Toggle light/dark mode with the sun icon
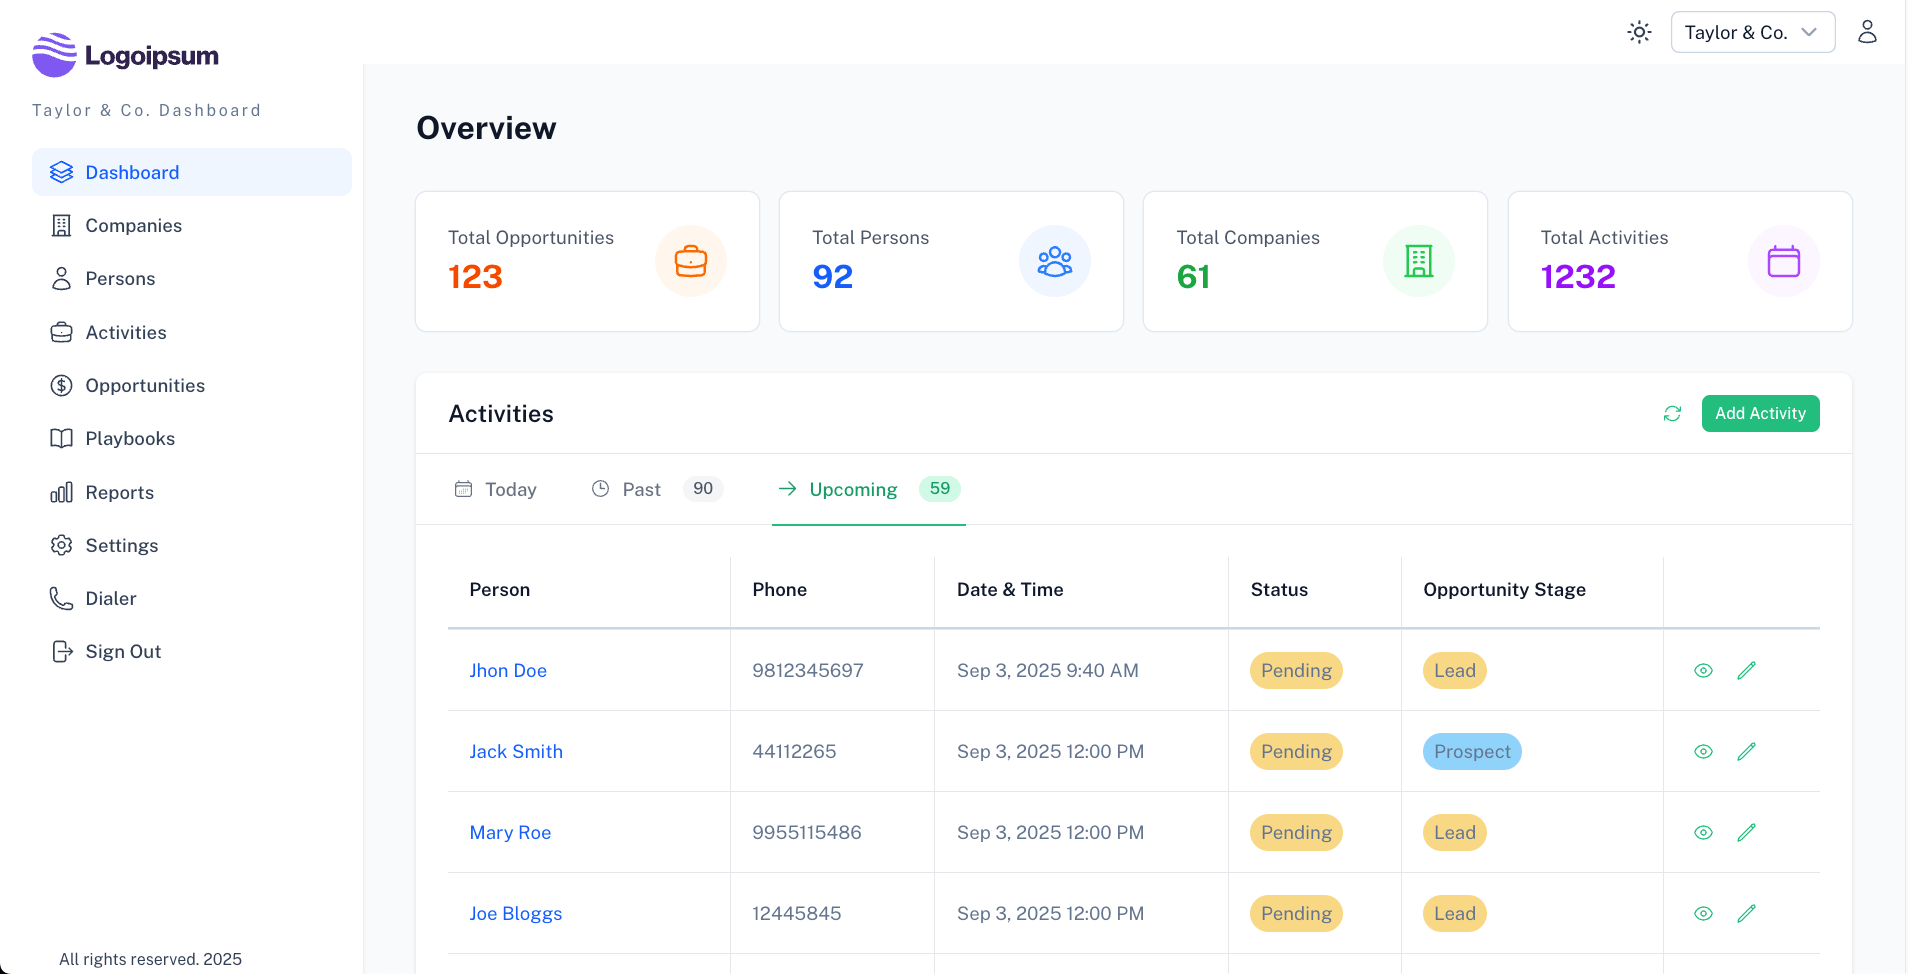Screen dimensions: 1908x974 point(1639,31)
